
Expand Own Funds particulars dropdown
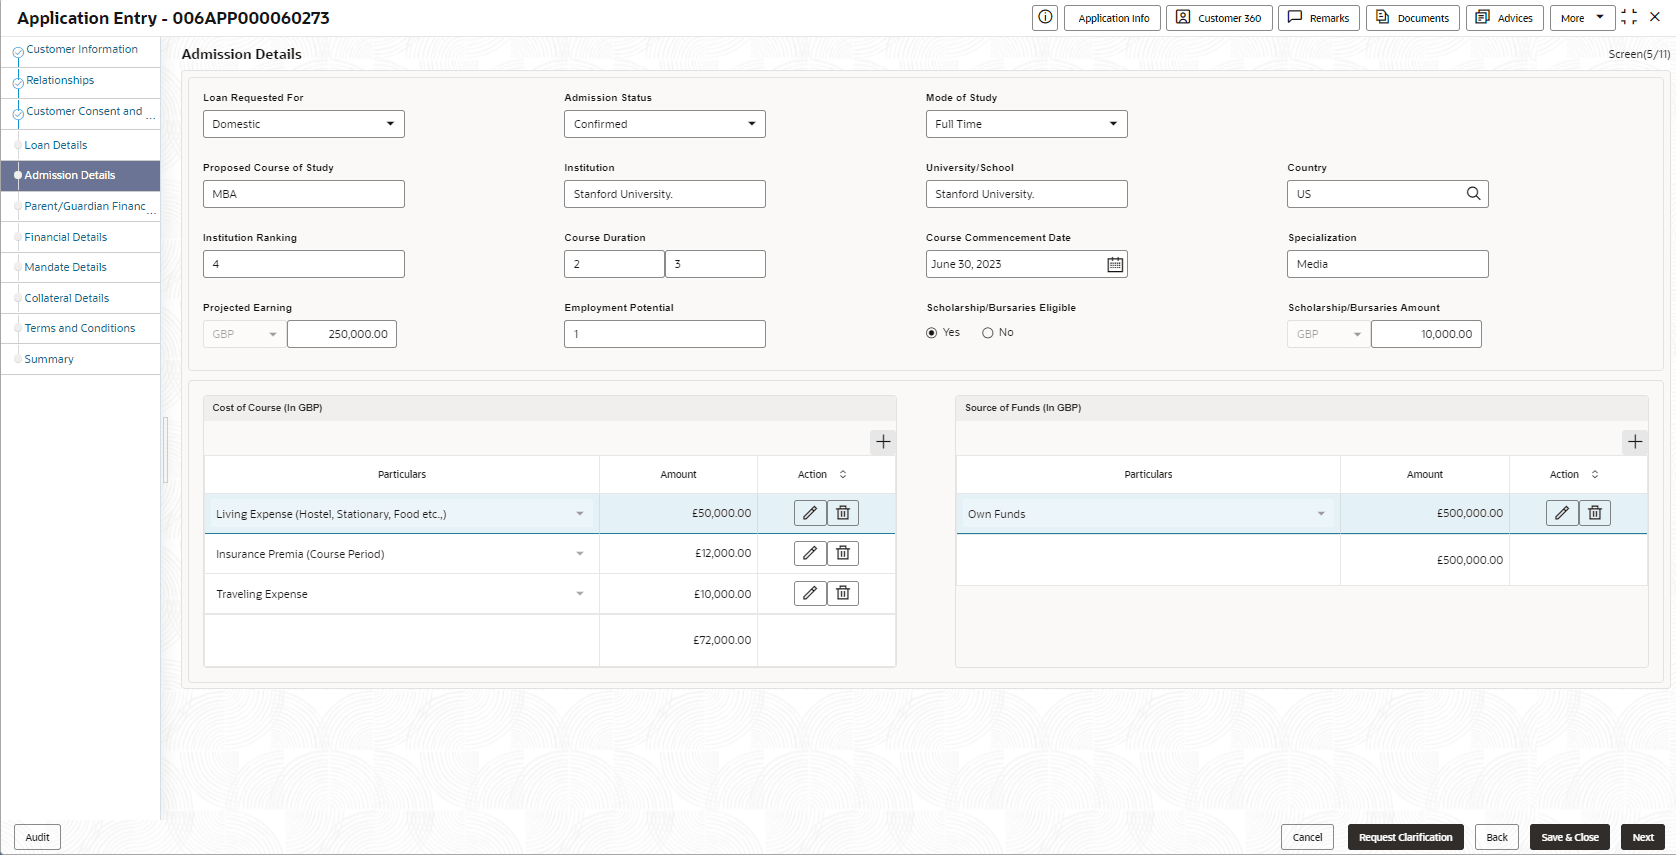[x=1321, y=514]
